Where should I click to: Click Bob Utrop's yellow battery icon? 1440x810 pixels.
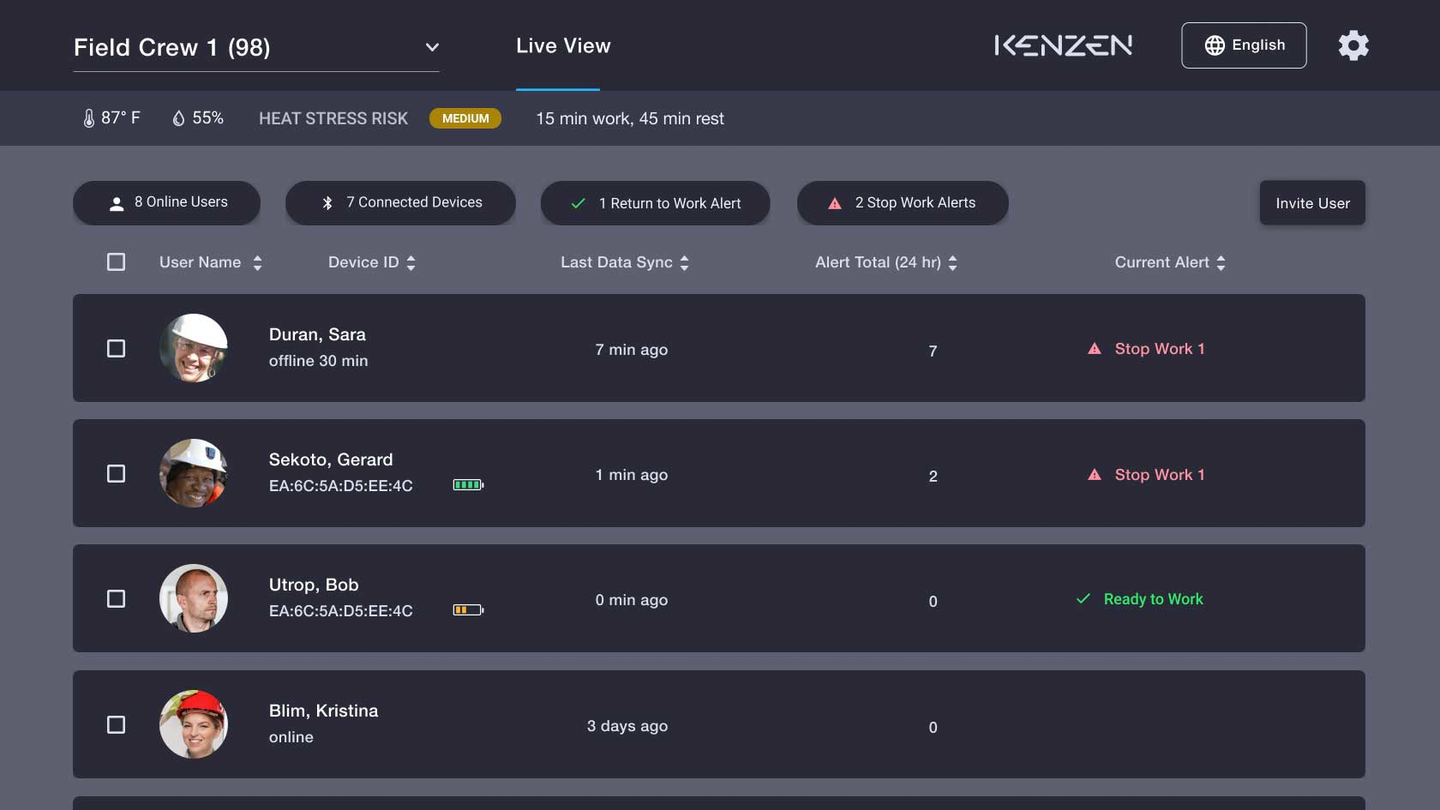pos(468,610)
